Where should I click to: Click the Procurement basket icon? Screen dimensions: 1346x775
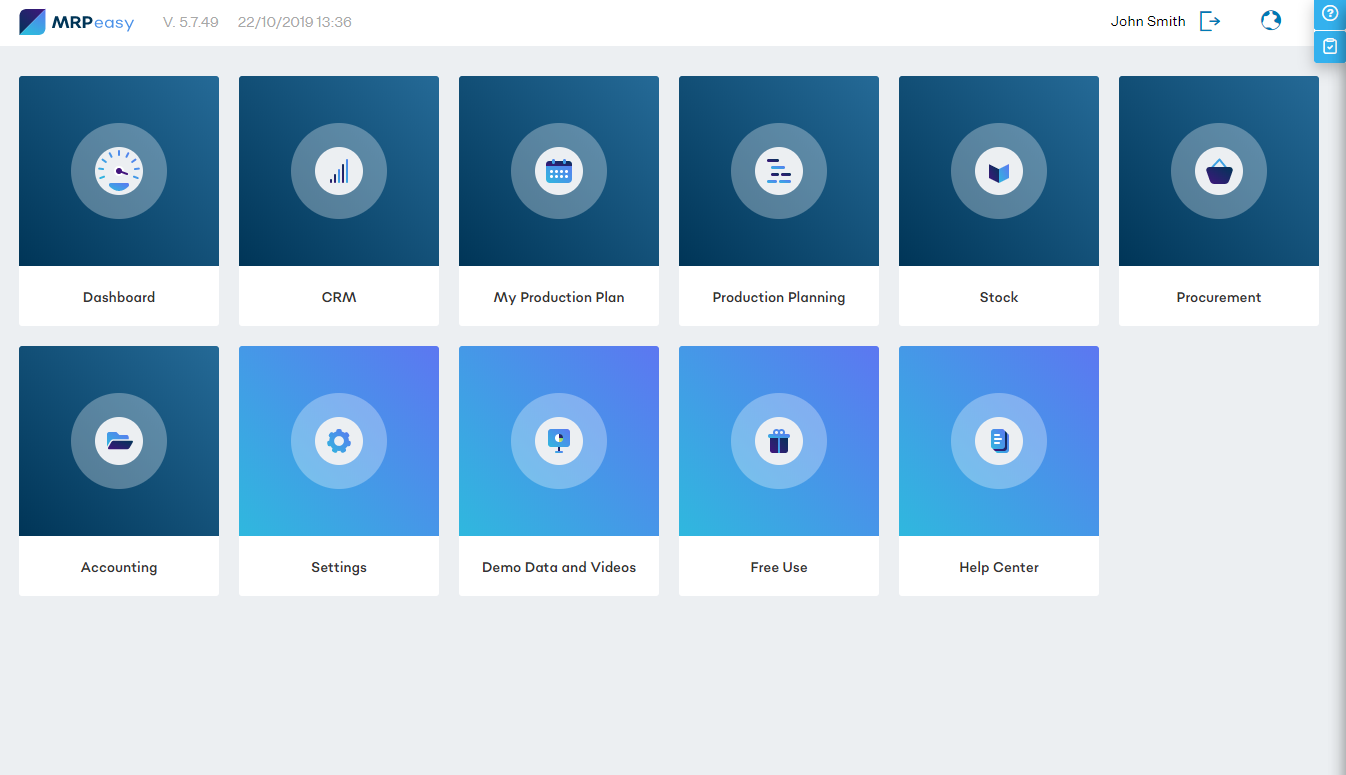tap(1219, 172)
